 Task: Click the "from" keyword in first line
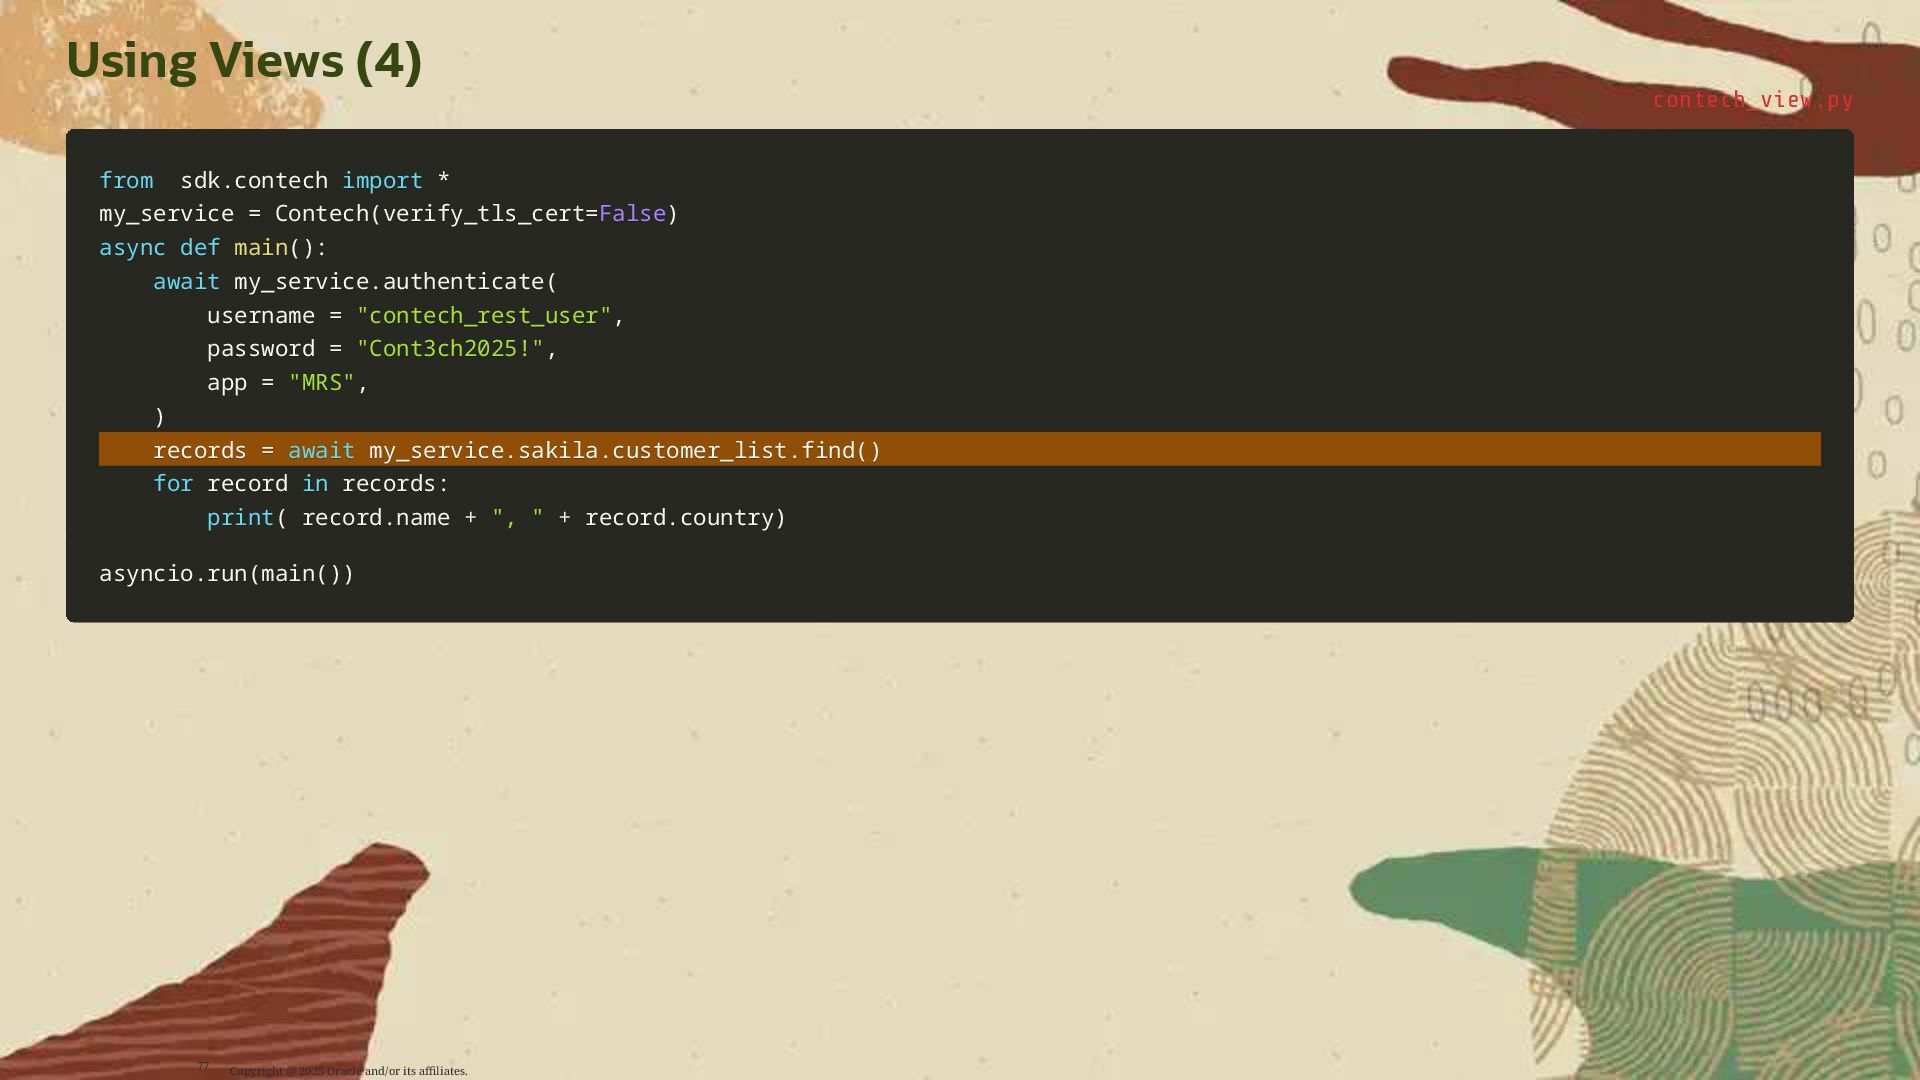coord(126,181)
